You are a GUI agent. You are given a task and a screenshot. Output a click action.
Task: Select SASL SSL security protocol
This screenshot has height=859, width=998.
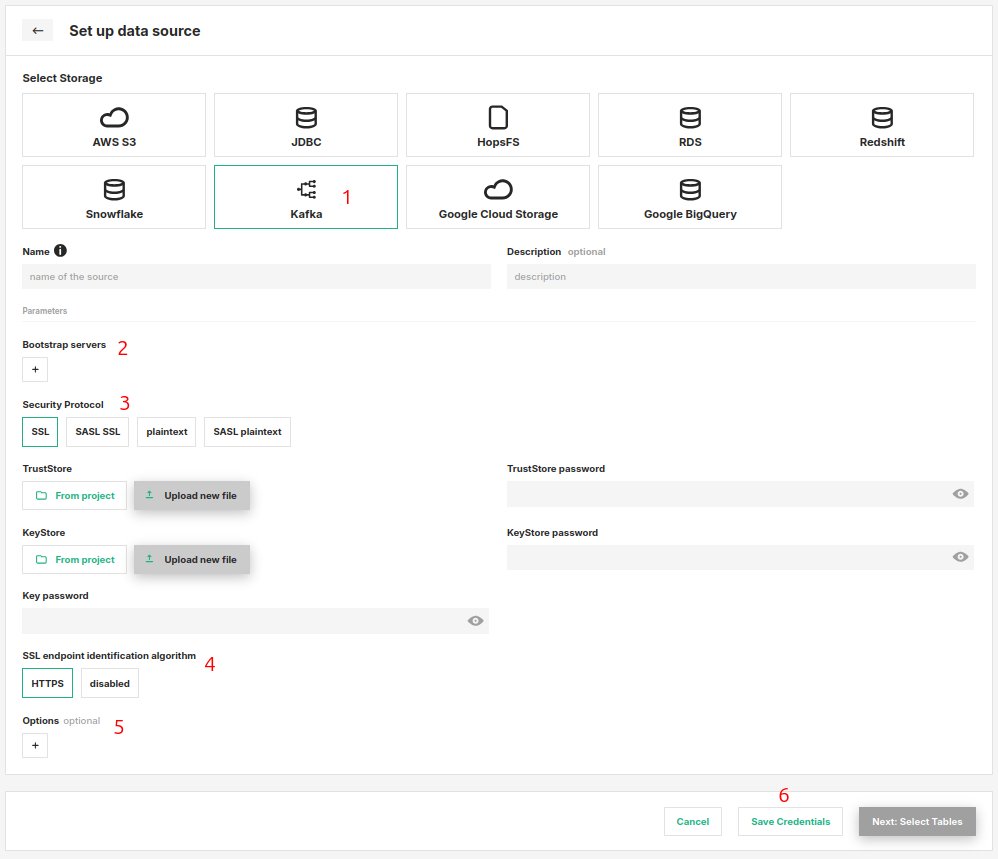point(98,432)
